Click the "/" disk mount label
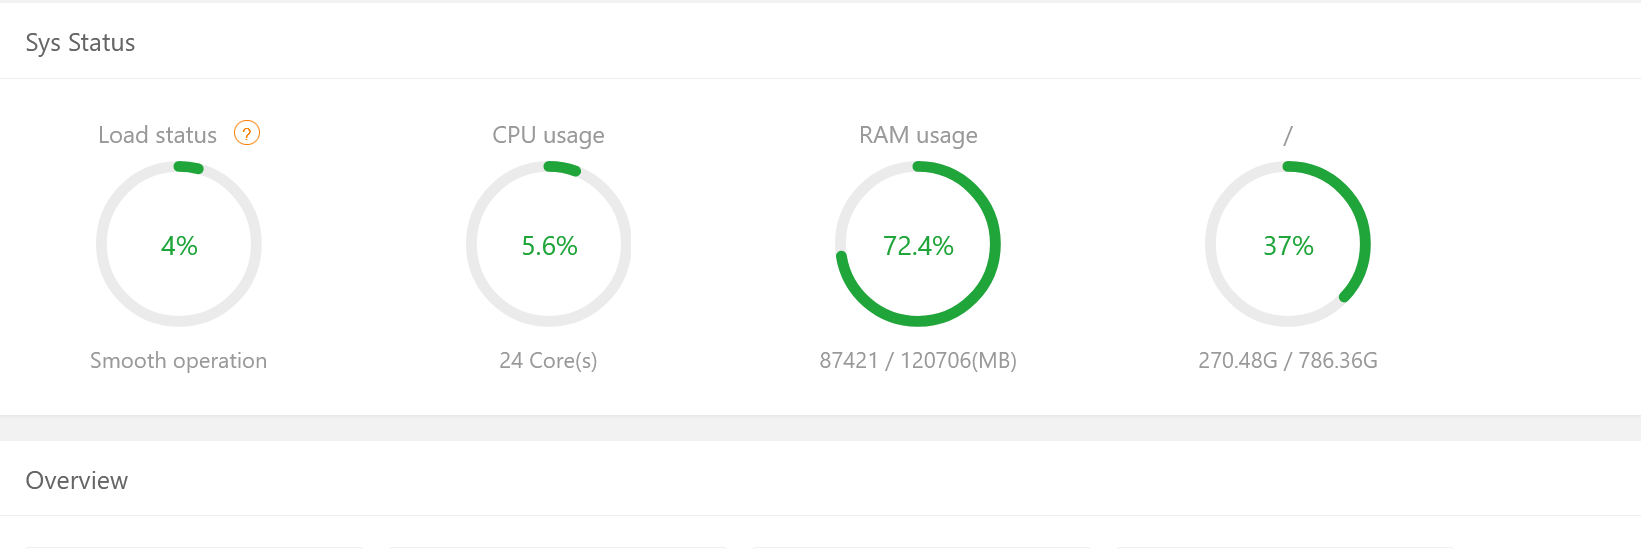 pos(1288,135)
